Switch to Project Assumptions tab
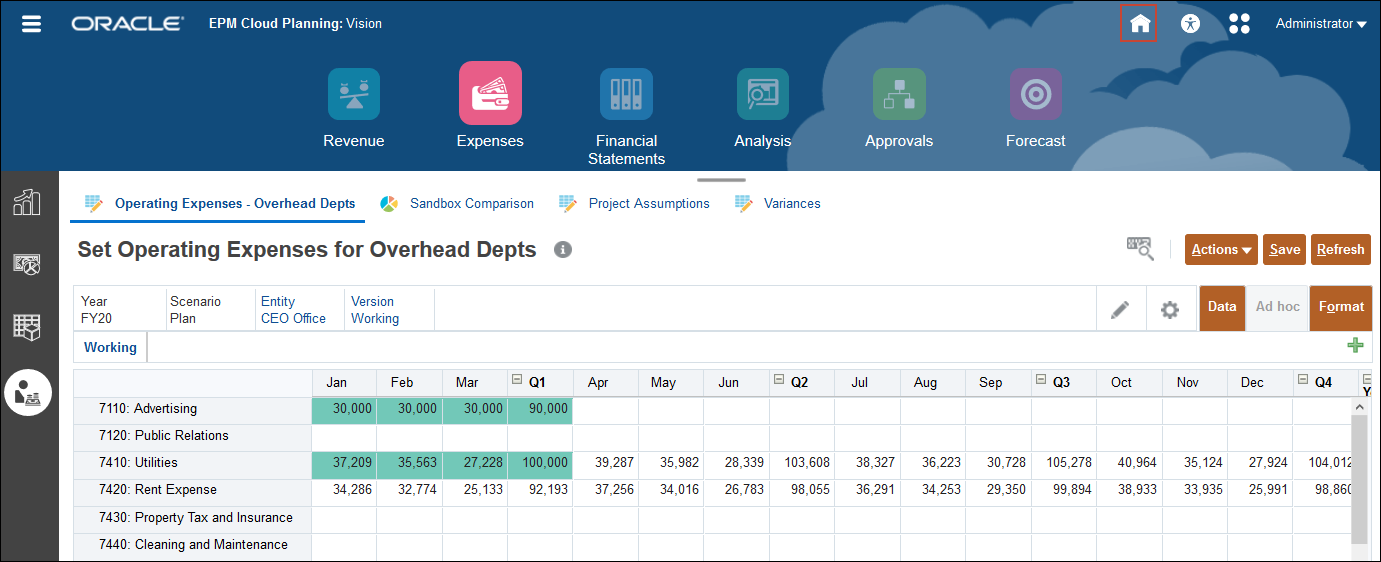Image resolution: width=1381 pixels, height=562 pixels. (635, 203)
